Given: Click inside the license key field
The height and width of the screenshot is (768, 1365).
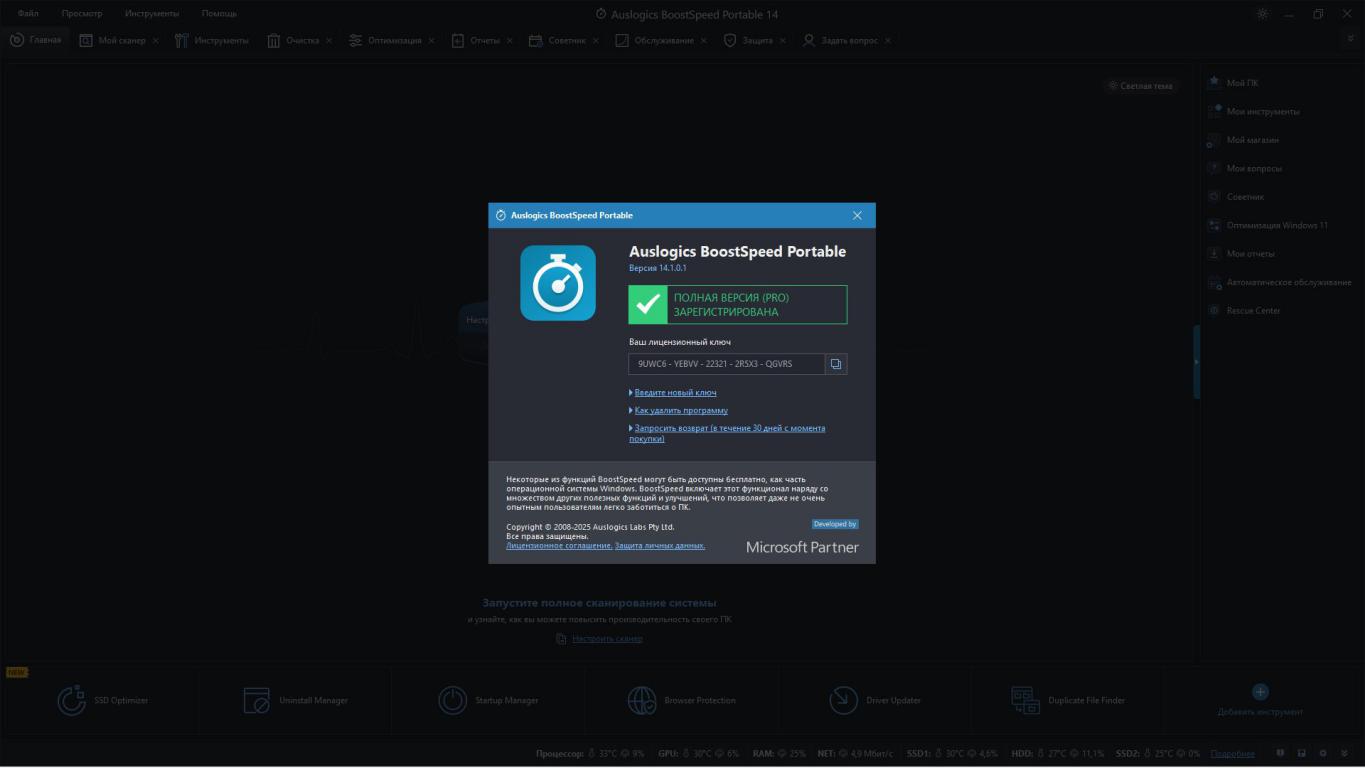Looking at the screenshot, I should [726, 364].
